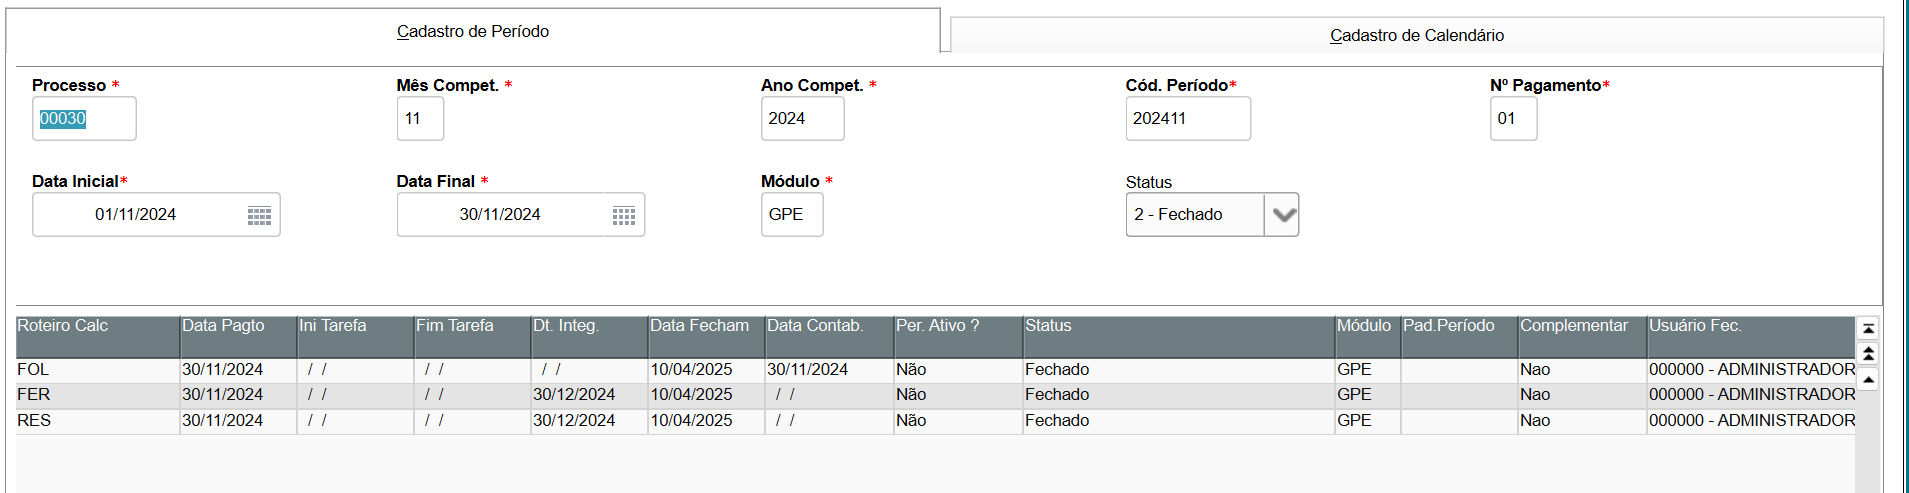
Task: Click the Cód. Período field
Action: click(x=1187, y=119)
